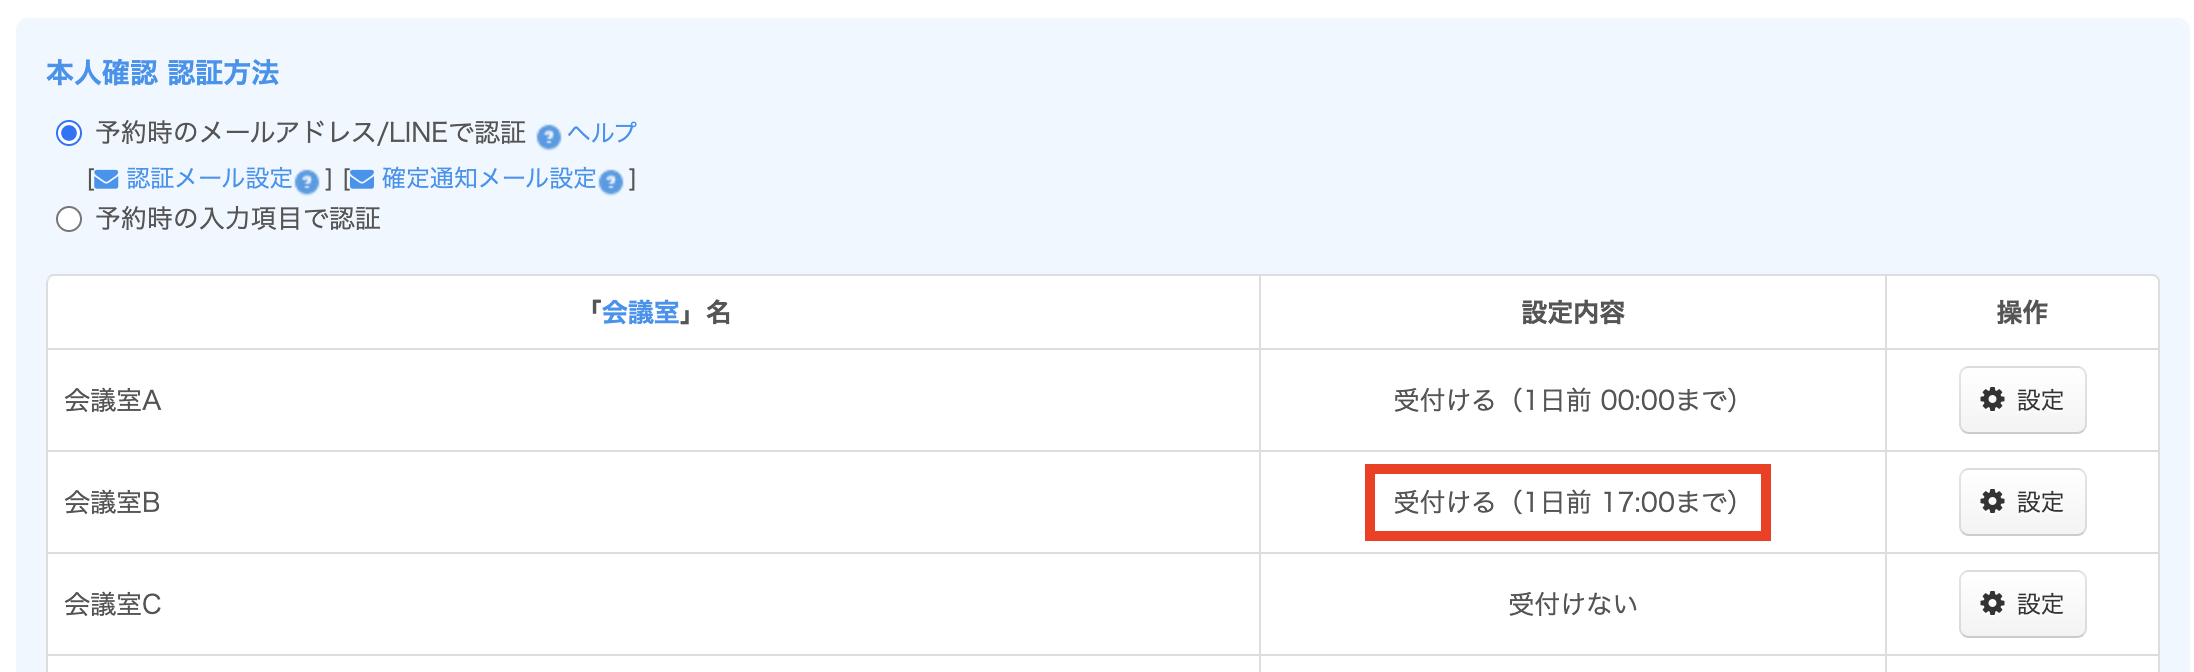The width and height of the screenshot is (2194, 672).
Task: Click 会議室B highlighted setting value
Action: (x=1567, y=502)
